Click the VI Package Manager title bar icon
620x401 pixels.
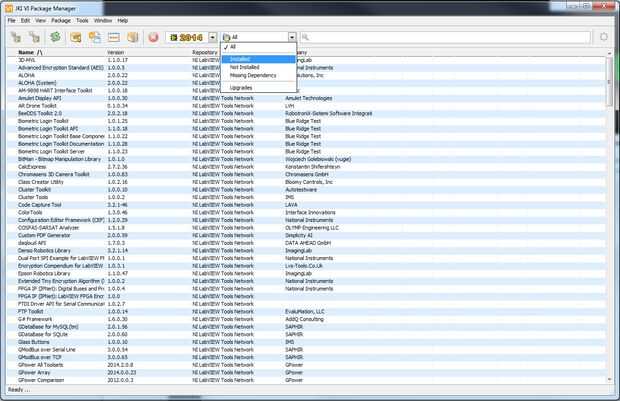pyautogui.click(x=9, y=8)
